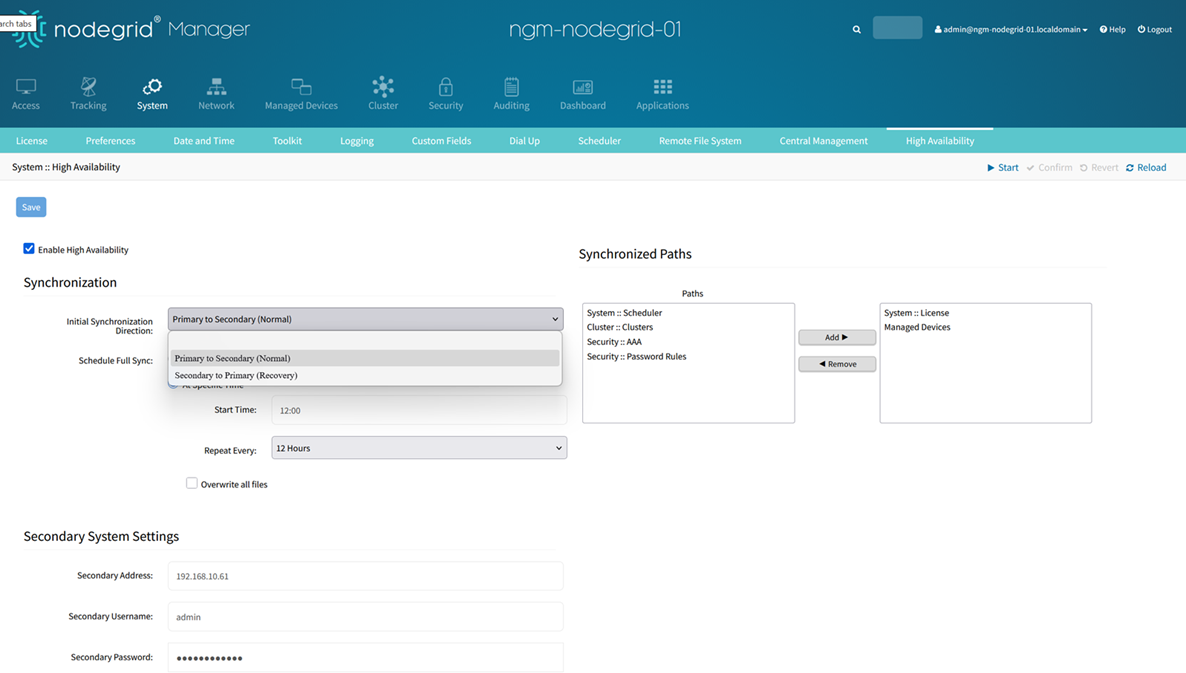Open the admin user account dropdown
1186x673 pixels.
click(1011, 30)
